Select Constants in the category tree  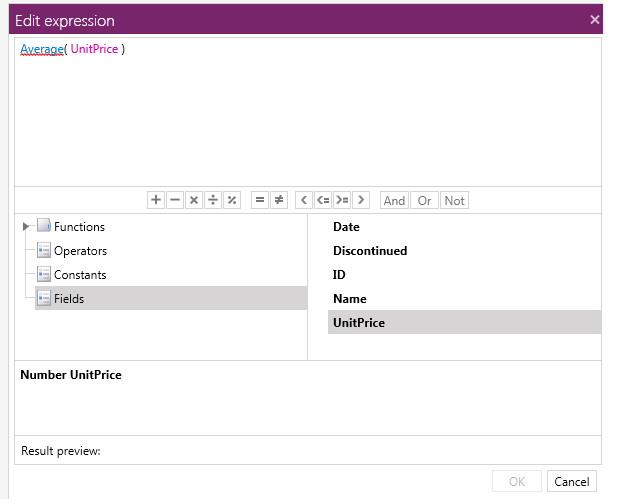(80, 275)
